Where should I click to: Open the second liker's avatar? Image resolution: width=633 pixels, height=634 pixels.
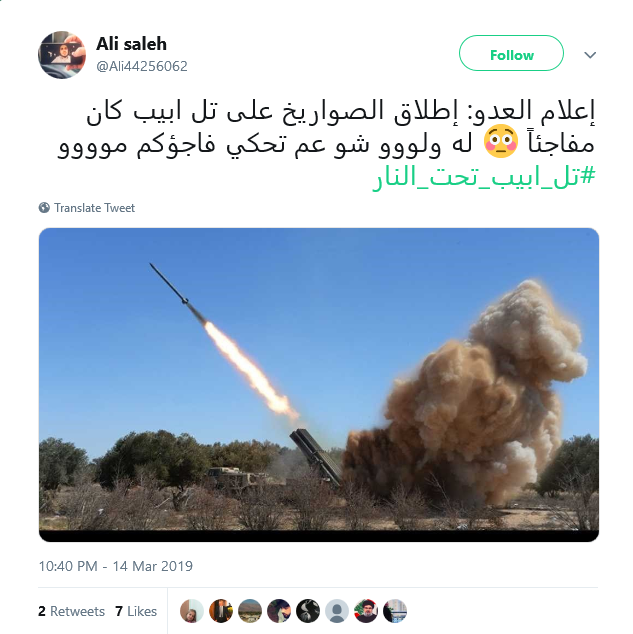pyautogui.click(x=221, y=611)
